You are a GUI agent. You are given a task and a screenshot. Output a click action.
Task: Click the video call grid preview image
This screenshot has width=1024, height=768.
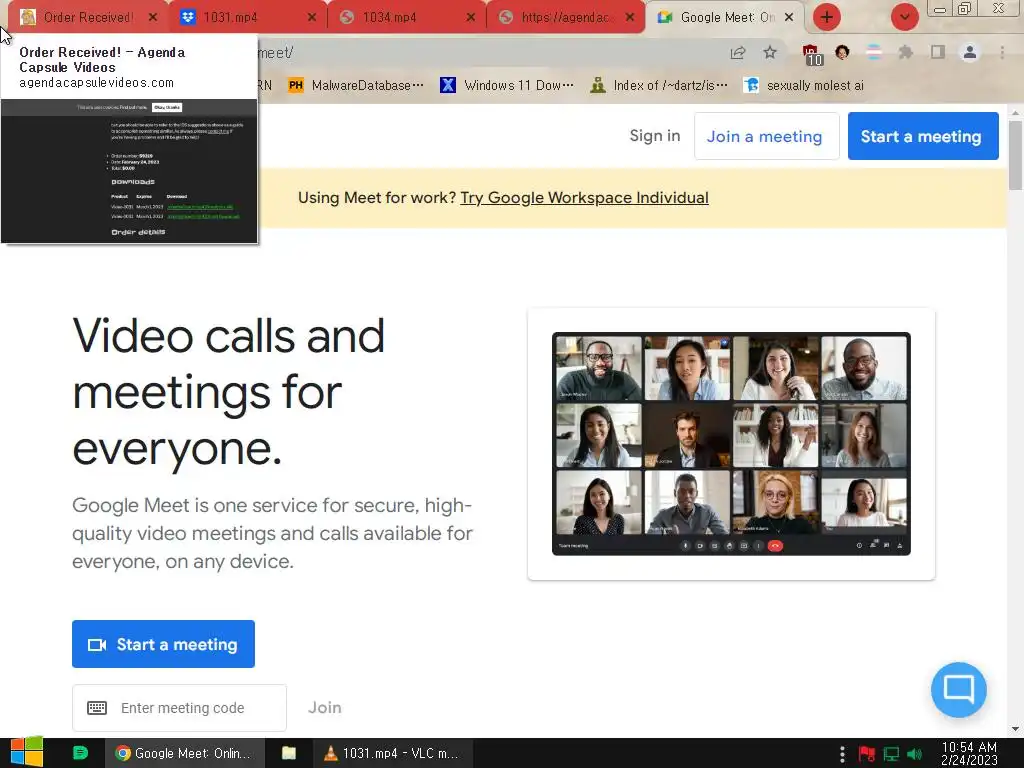coord(731,443)
